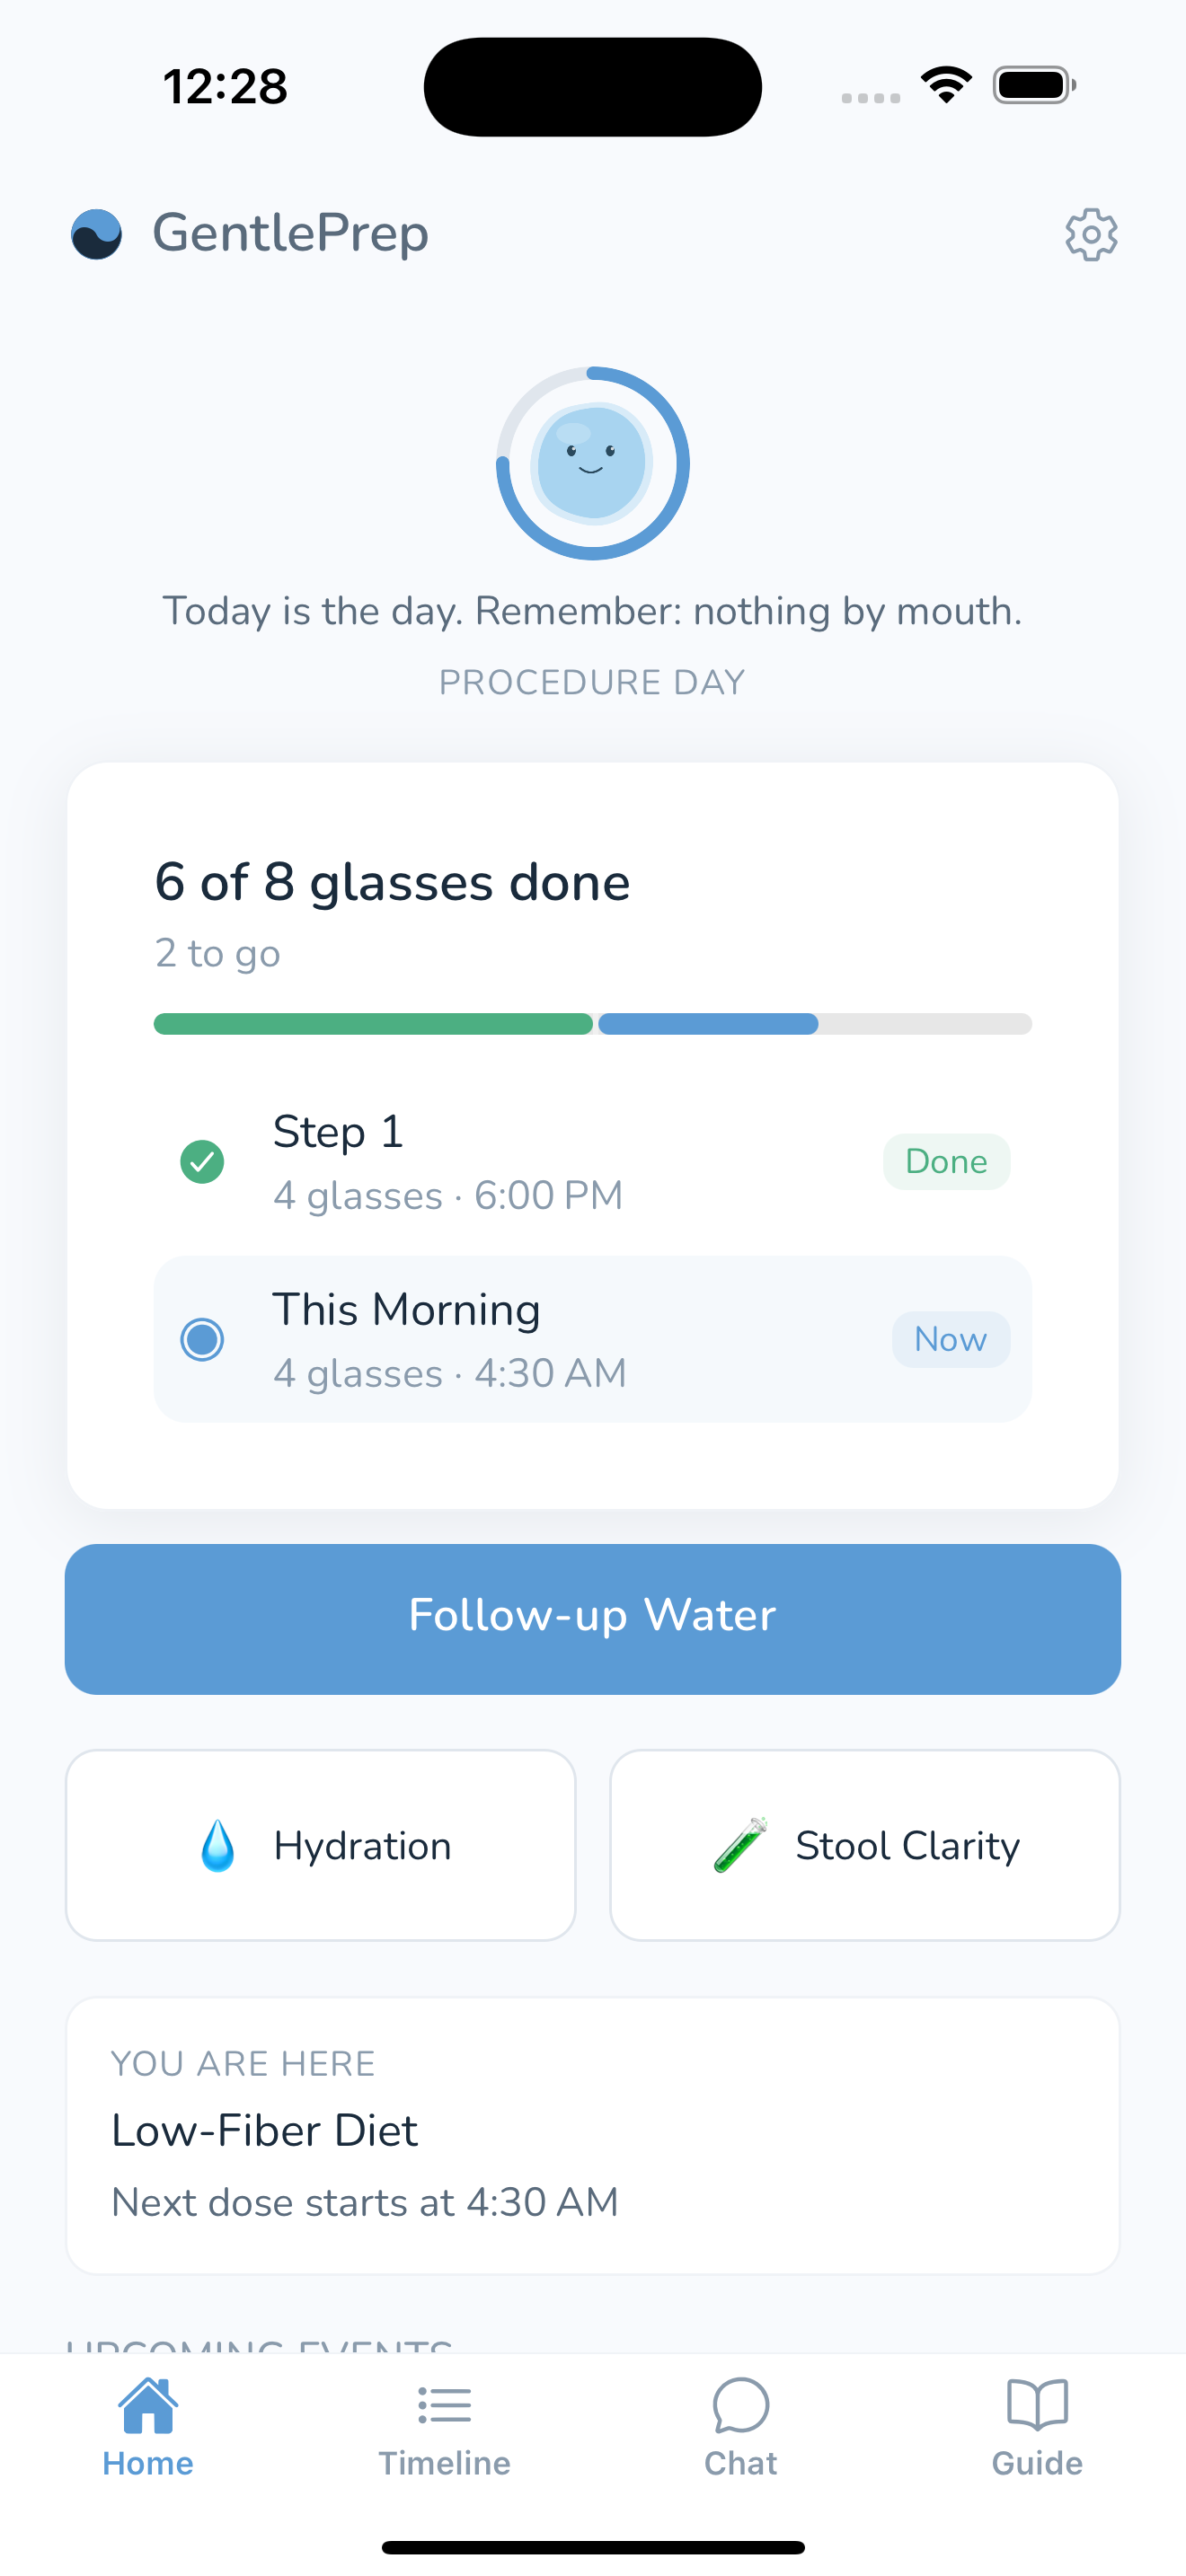Toggle the green Step 1 checkmark
The height and width of the screenshot is (2576, 1186).
202,1162
